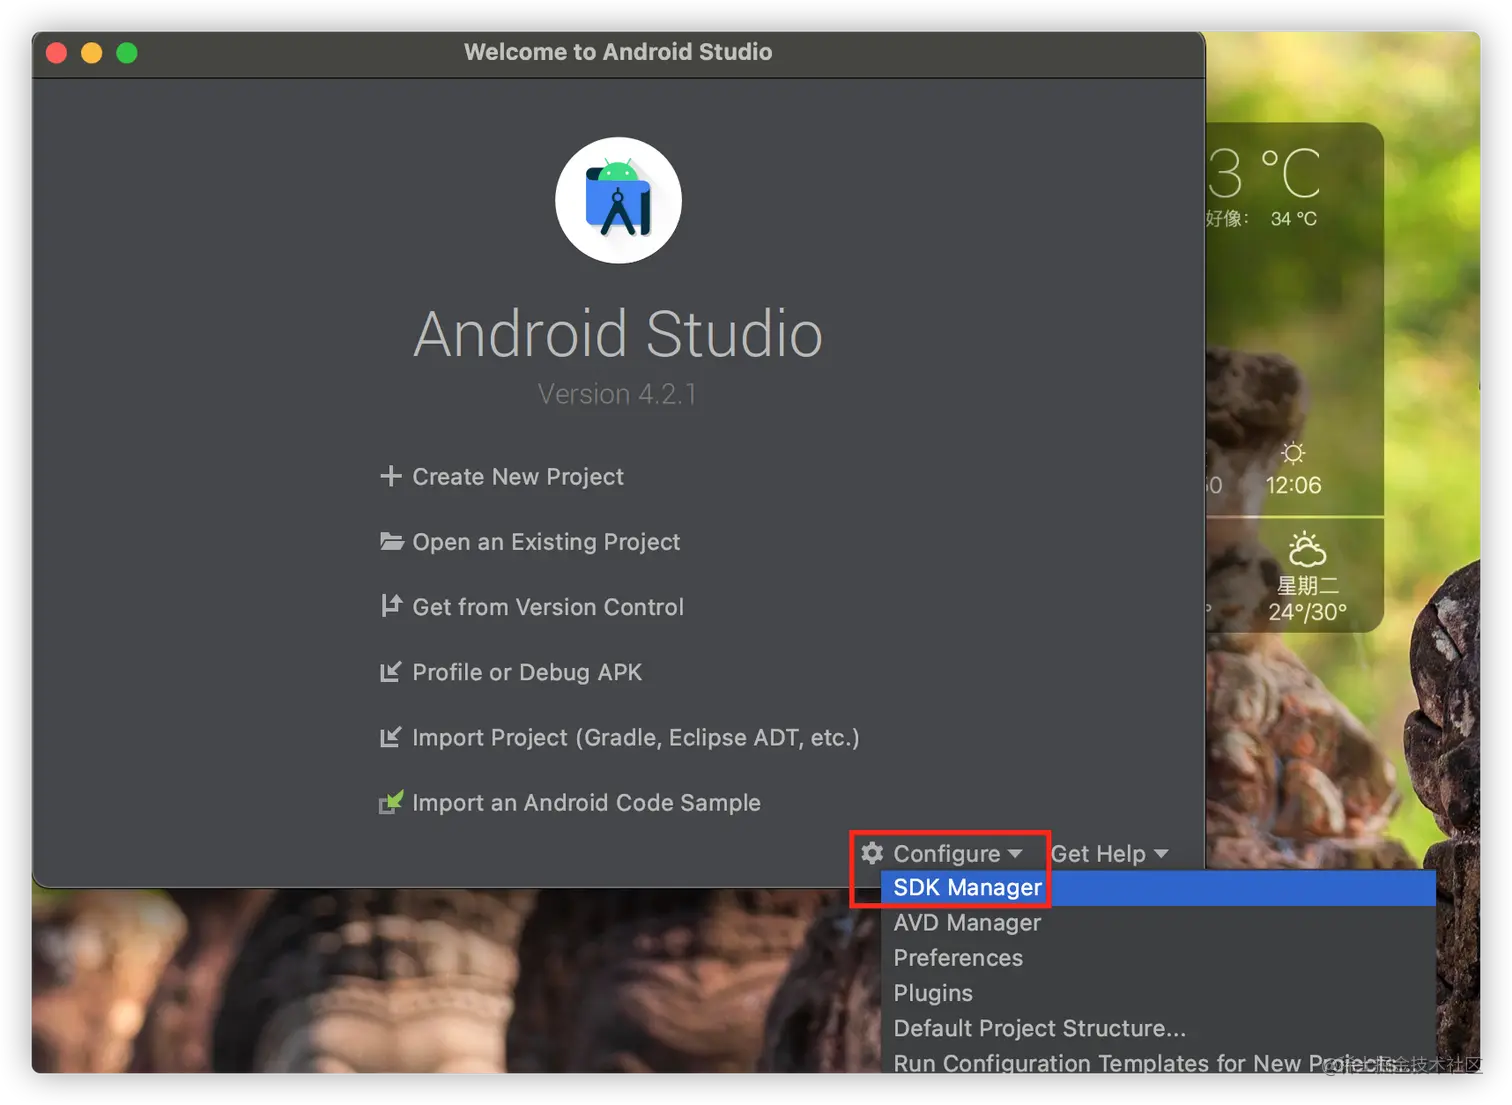
Task: Minimize the Android Studio welcome window
Action: point(92,53)
